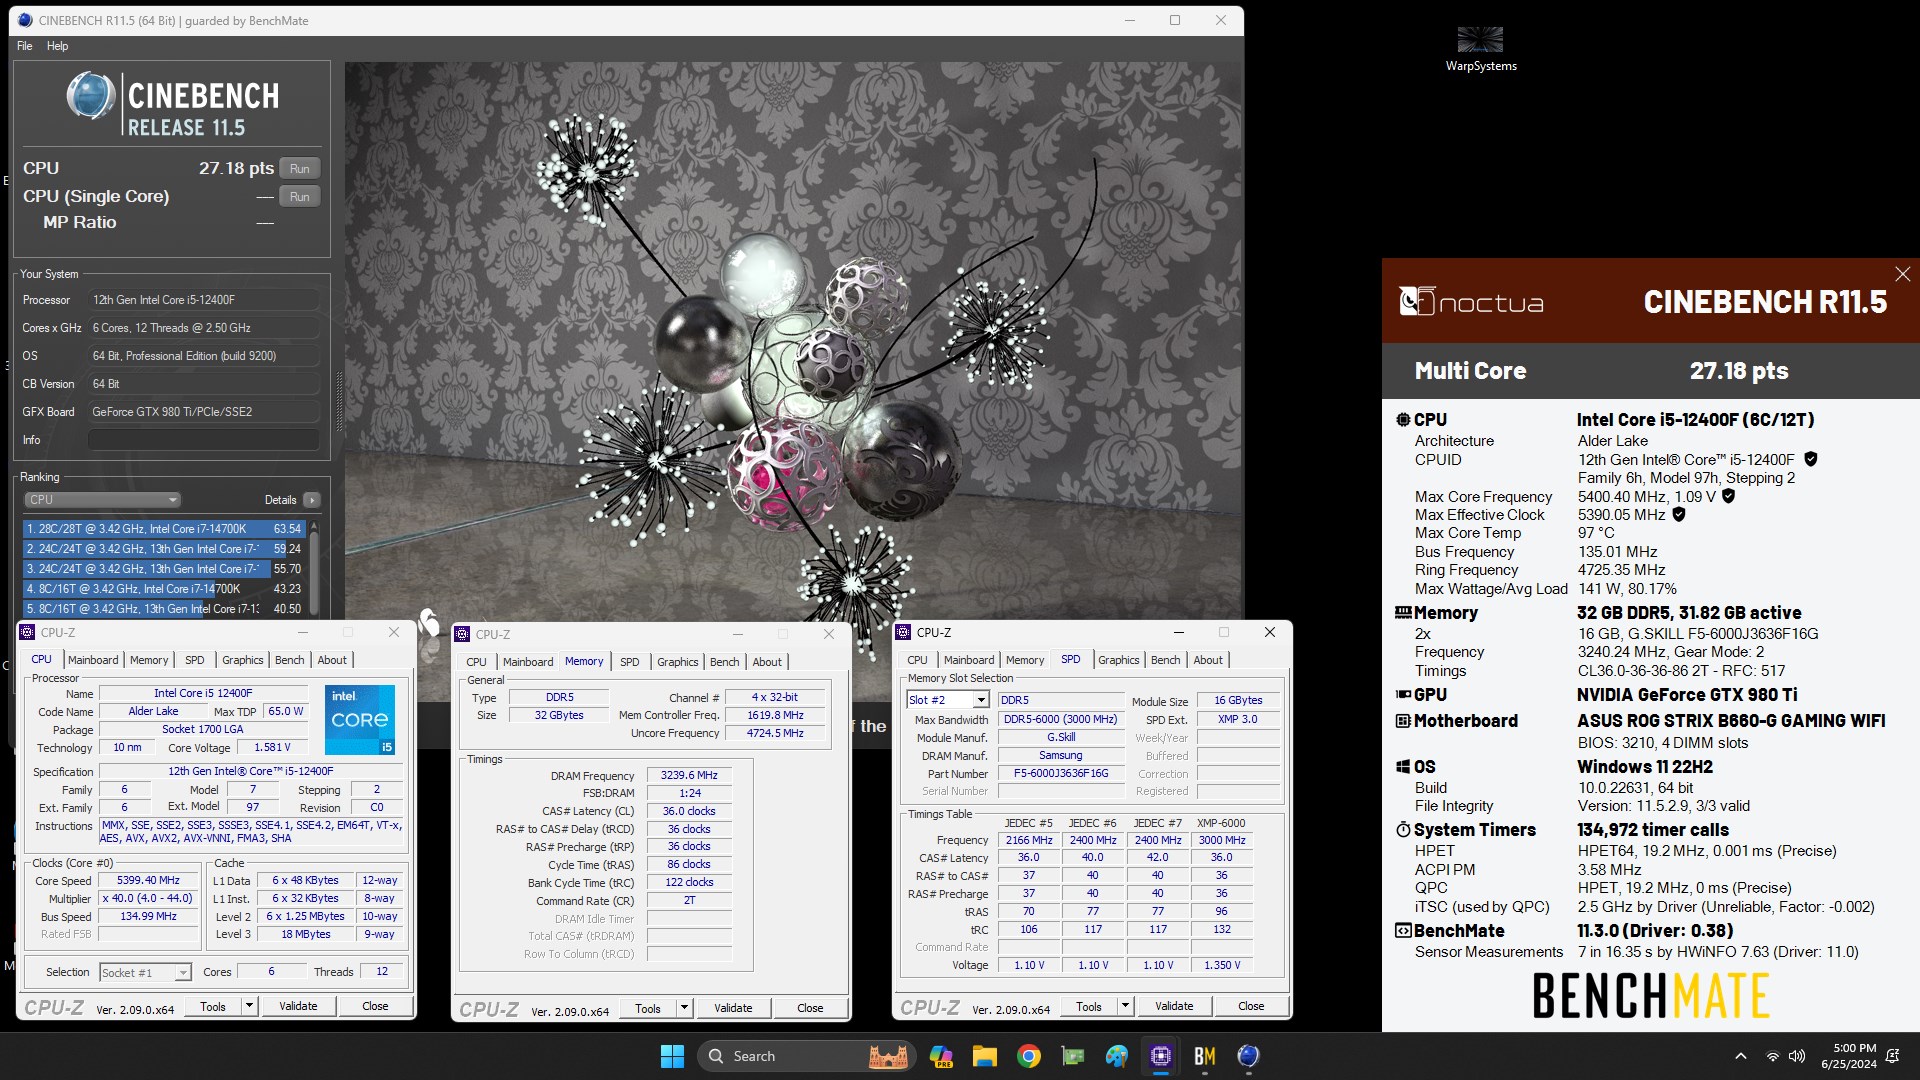Run the CPU multi-core benchmark
Image resolution: width=1920 pixels, height=1080 pixels.
[299, 169]
